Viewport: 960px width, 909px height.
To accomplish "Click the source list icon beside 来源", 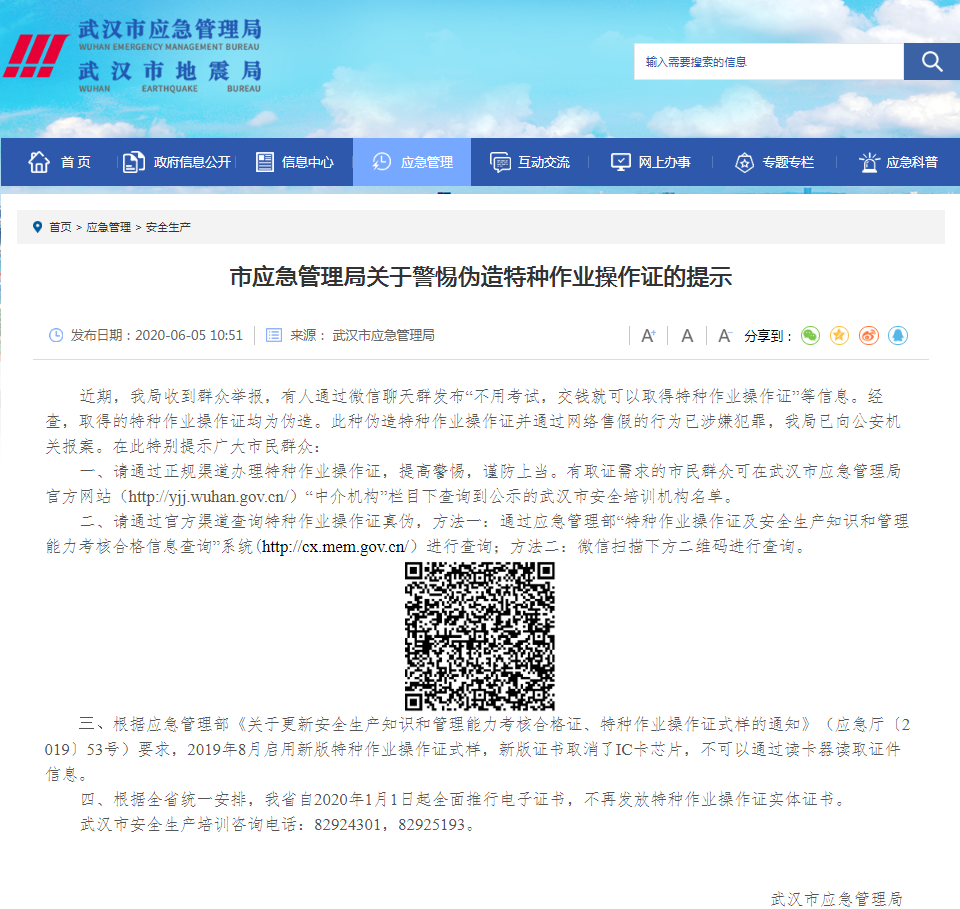I will [x=274, y=335].
